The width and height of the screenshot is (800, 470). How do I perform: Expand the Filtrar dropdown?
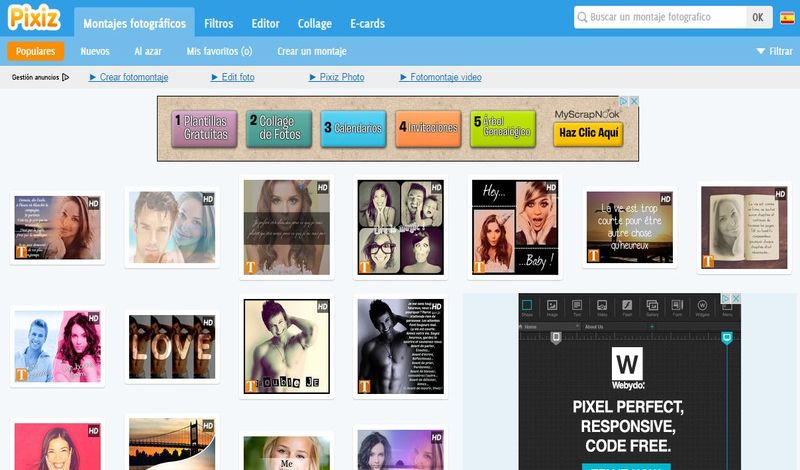coord(774,51)
